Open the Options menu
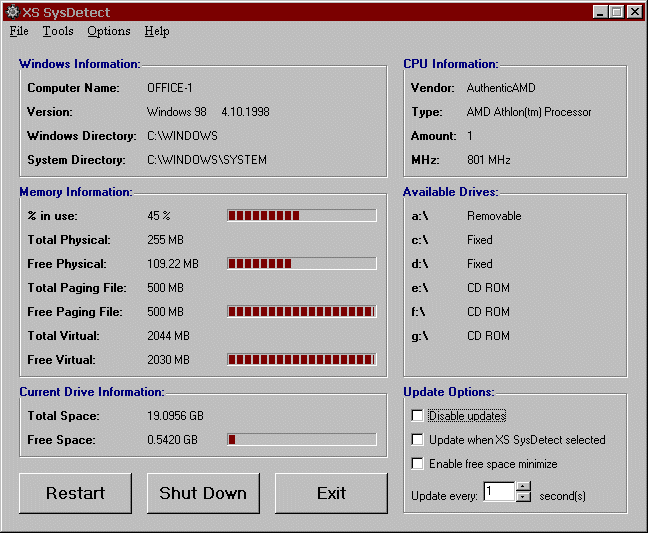The height and width of the screenshot is (533, 648). pyautogui.click(x=109, y=31)
